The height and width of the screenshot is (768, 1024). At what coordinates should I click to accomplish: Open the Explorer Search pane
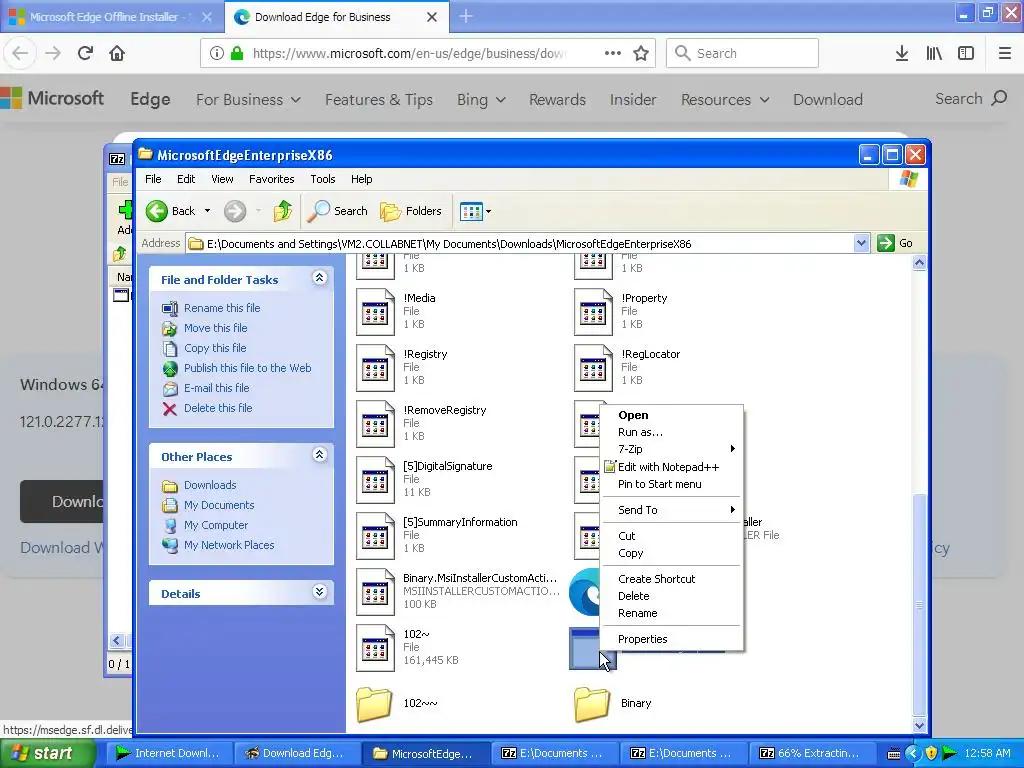tap(338, 211)
